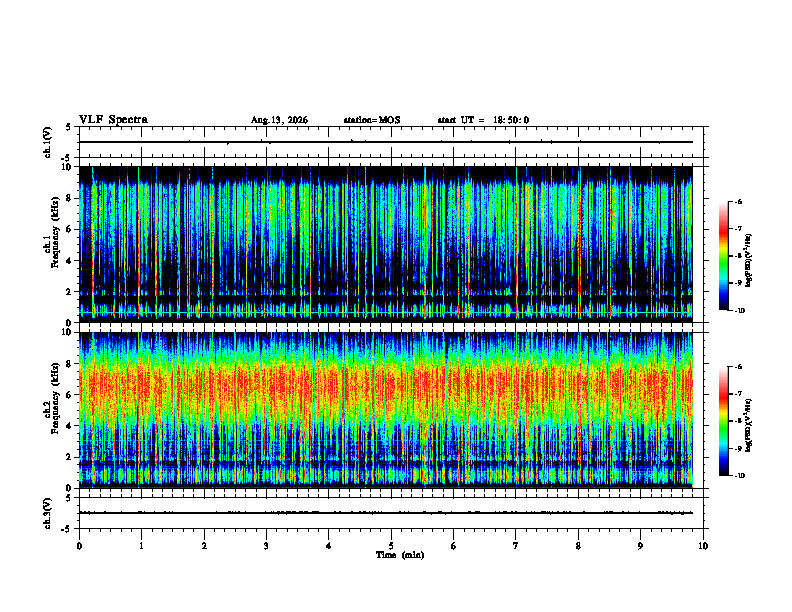Screen dimensions: 792x612
Task: Click the '-7' label on ch.2 color bar
Action: click(738, 394)
